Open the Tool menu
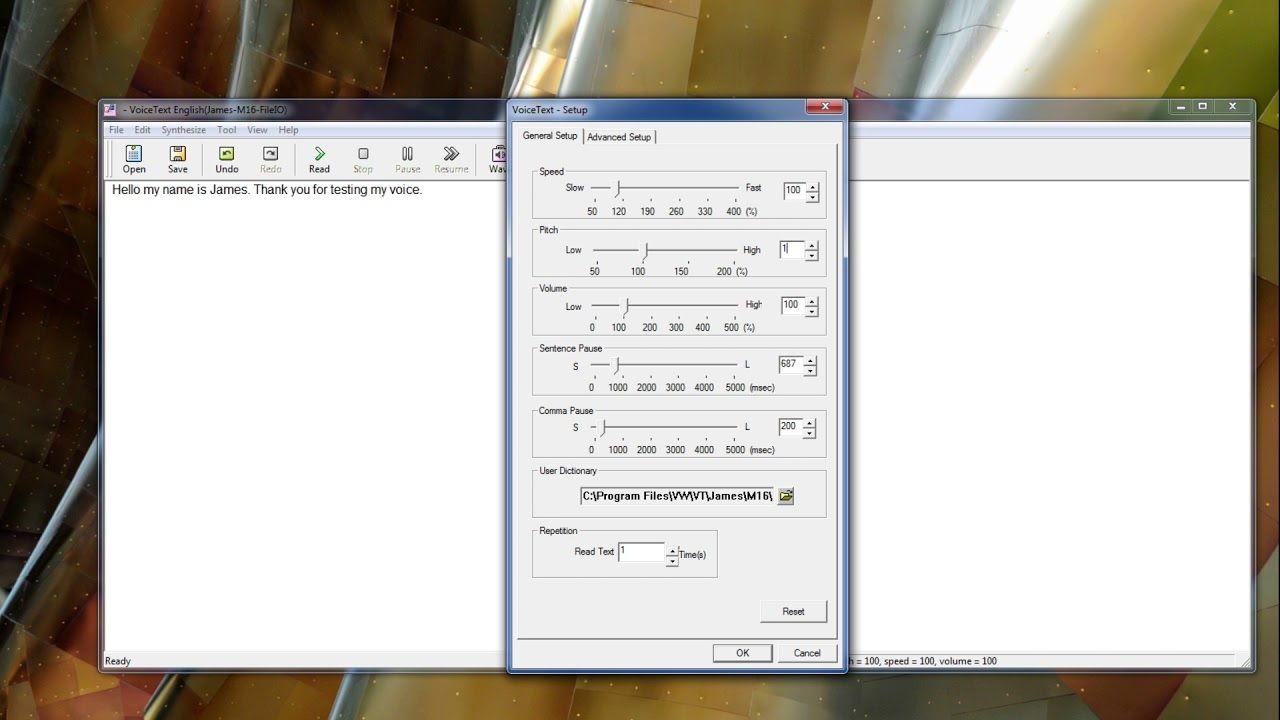Image resolution: width=1280 pixels, height=720 pixels. point(227,130)
